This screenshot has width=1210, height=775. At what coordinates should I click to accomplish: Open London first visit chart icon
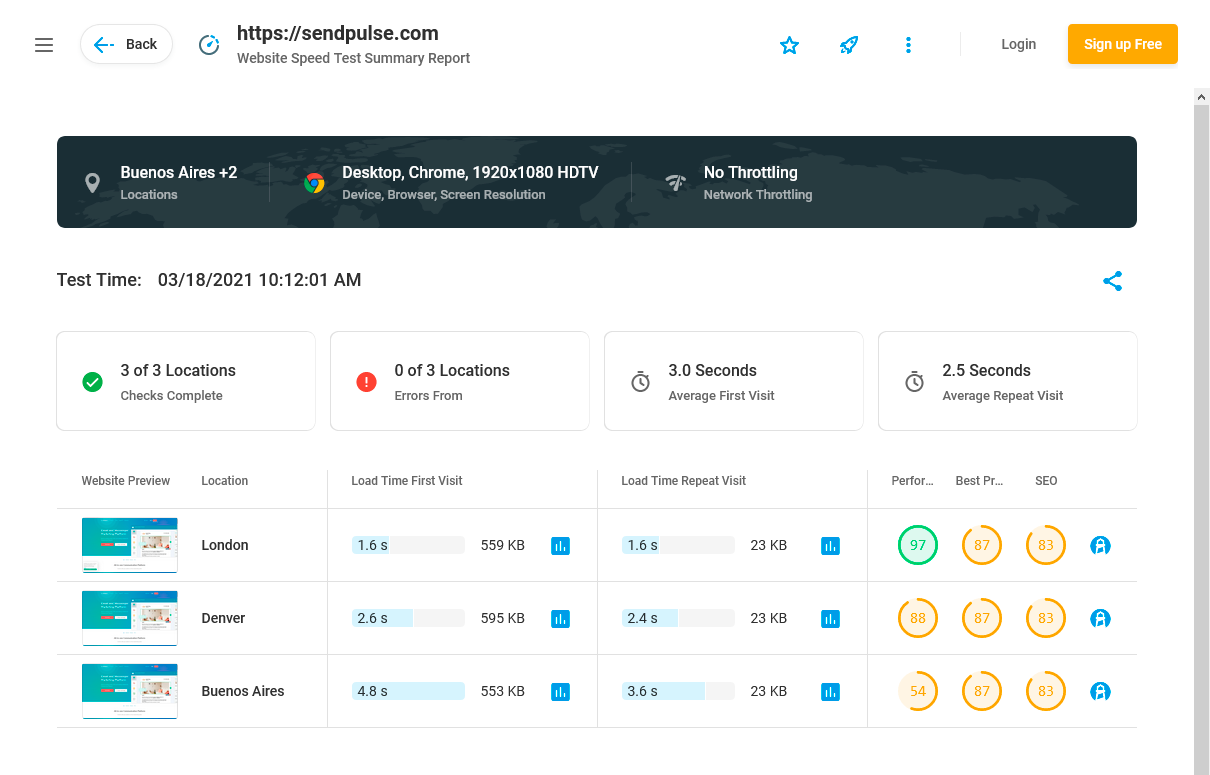click(560, 546)
